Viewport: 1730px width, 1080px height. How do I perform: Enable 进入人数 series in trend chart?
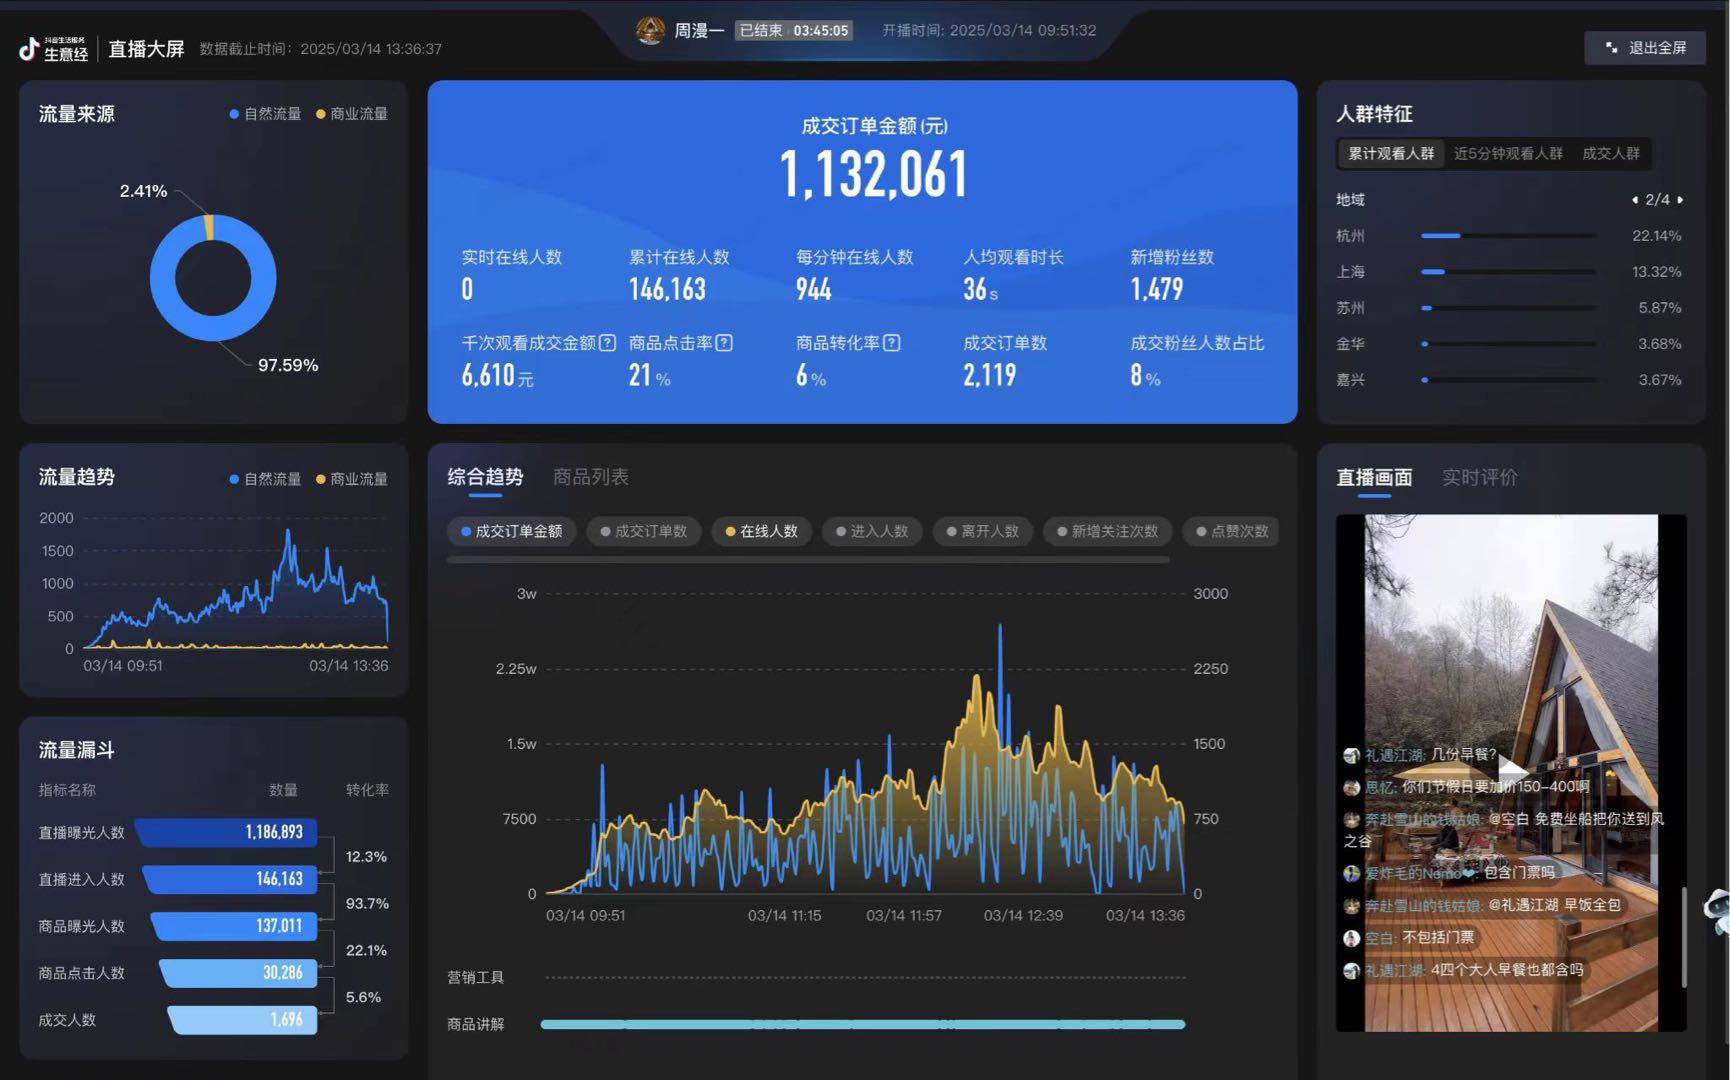[871, 531]
